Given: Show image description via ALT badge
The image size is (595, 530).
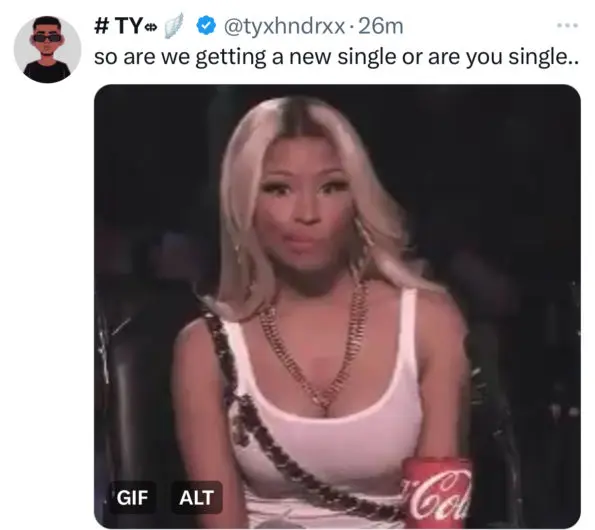Looking at the screenshot, I should 197,497.
